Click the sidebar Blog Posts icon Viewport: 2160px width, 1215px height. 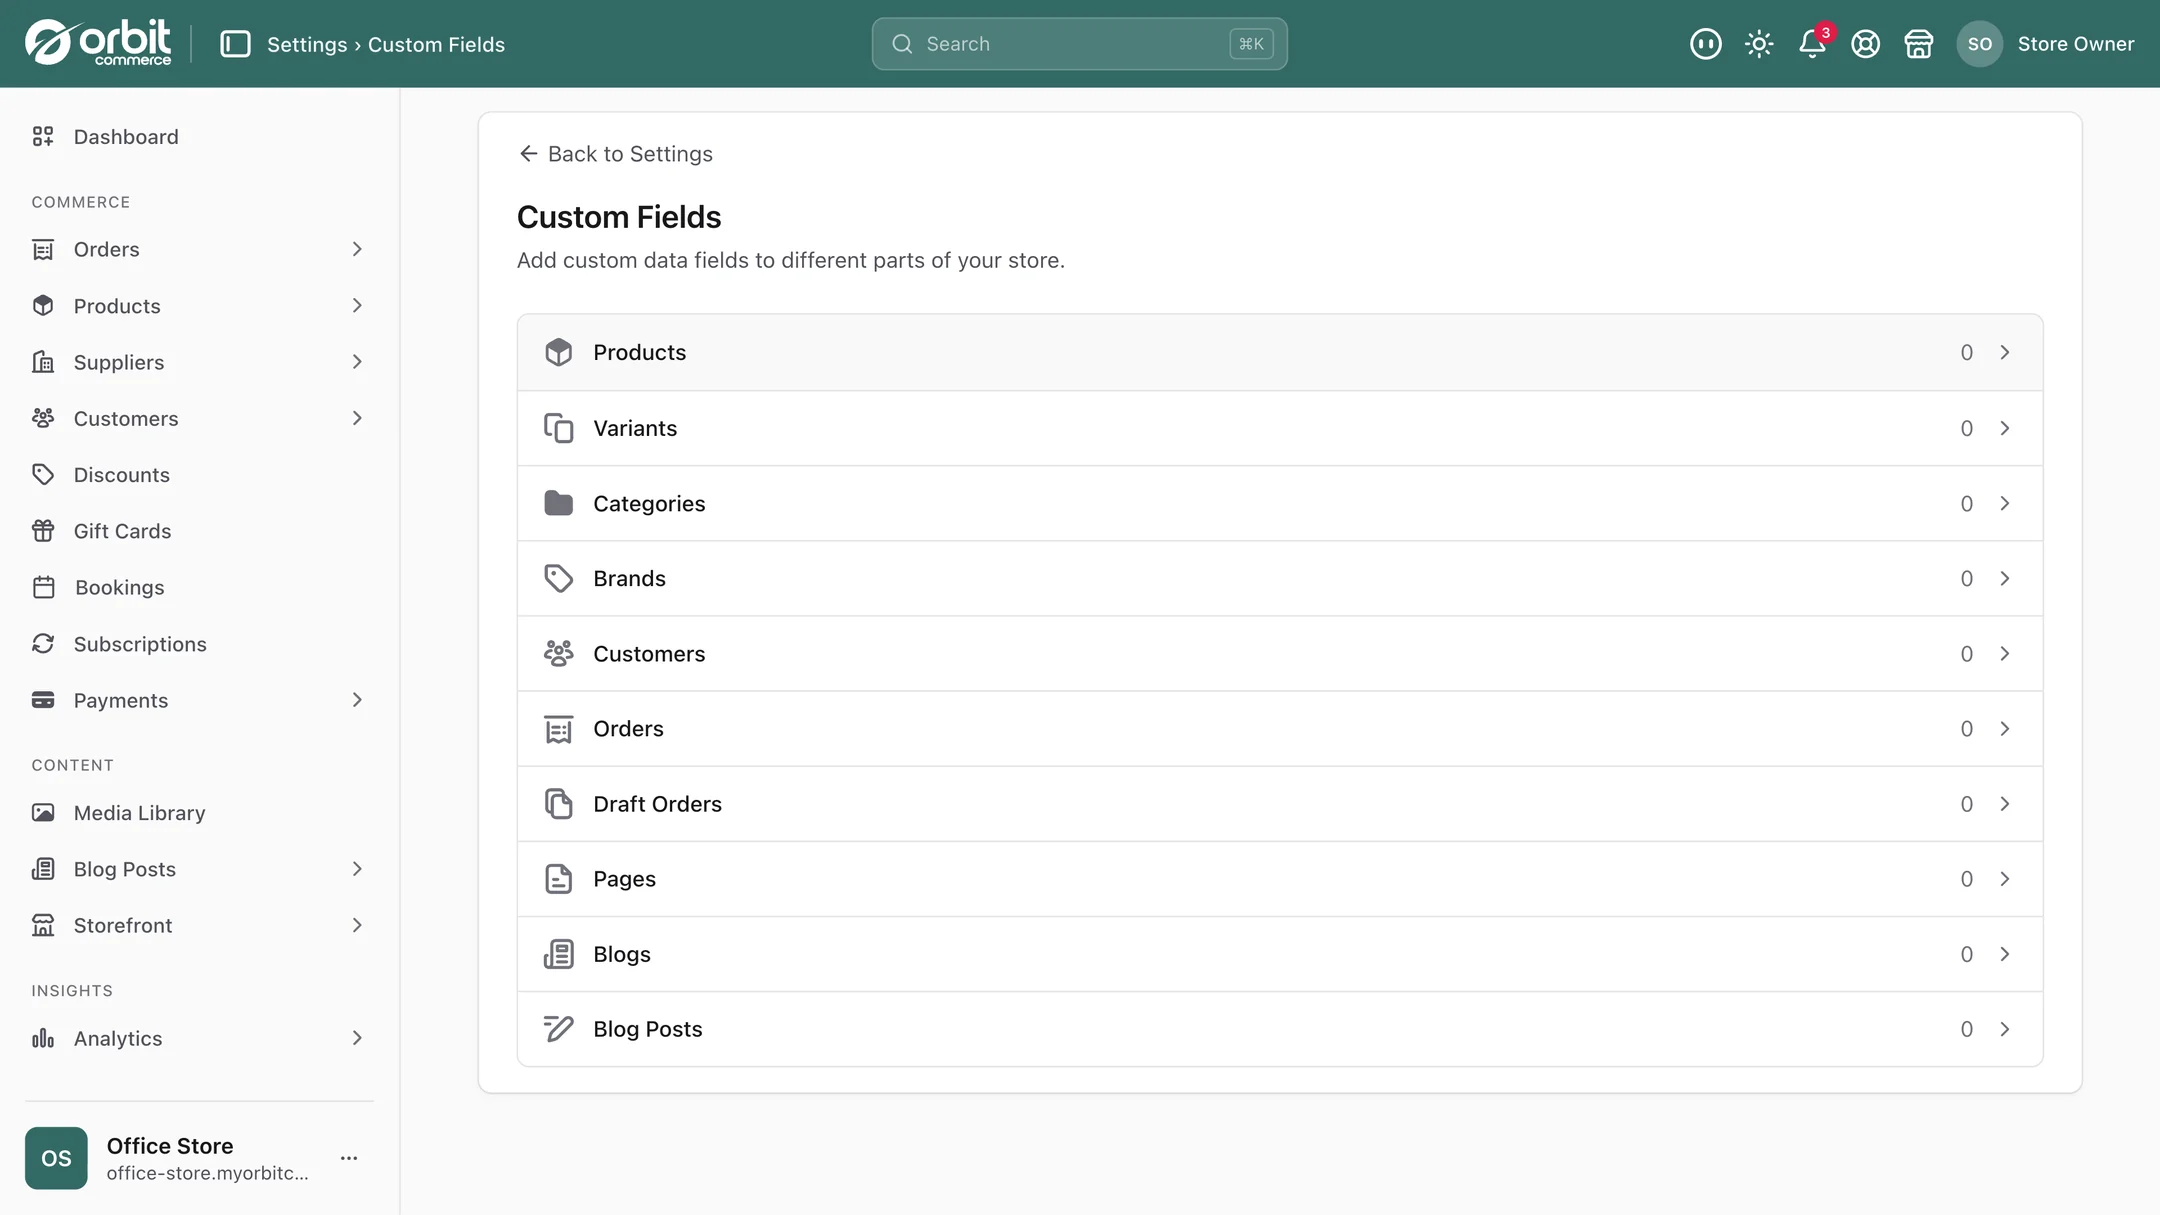click(x=43, y=869)
